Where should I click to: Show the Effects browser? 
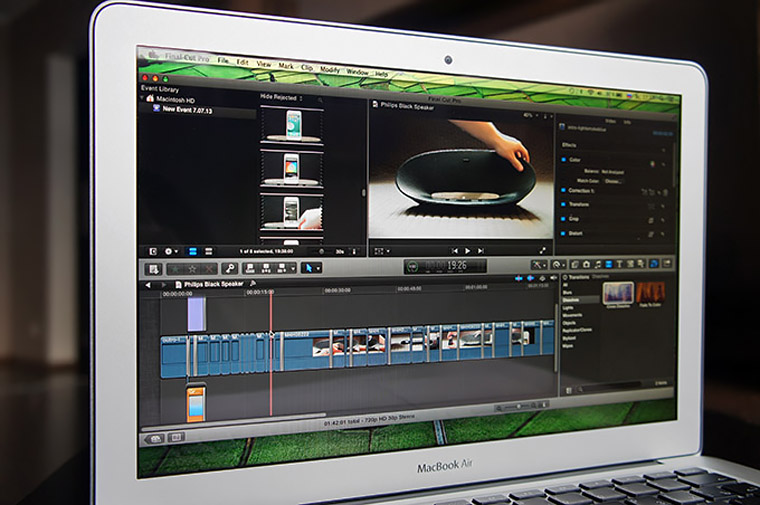(x=575, y=264)
